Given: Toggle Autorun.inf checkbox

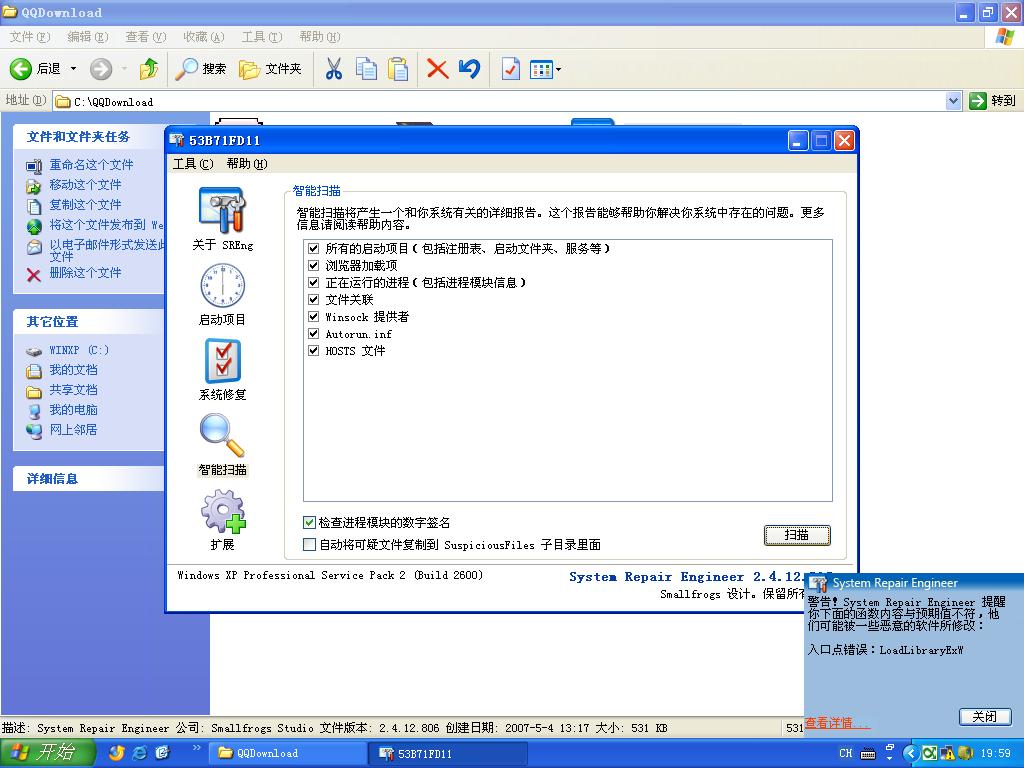Looking at the screenshot, I should [313, 333].
